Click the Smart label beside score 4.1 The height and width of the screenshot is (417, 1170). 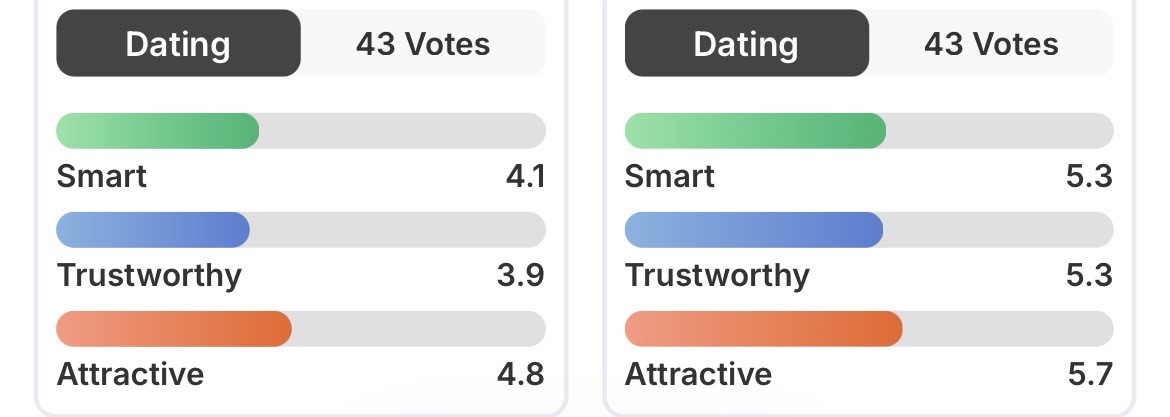pos(102,177)
